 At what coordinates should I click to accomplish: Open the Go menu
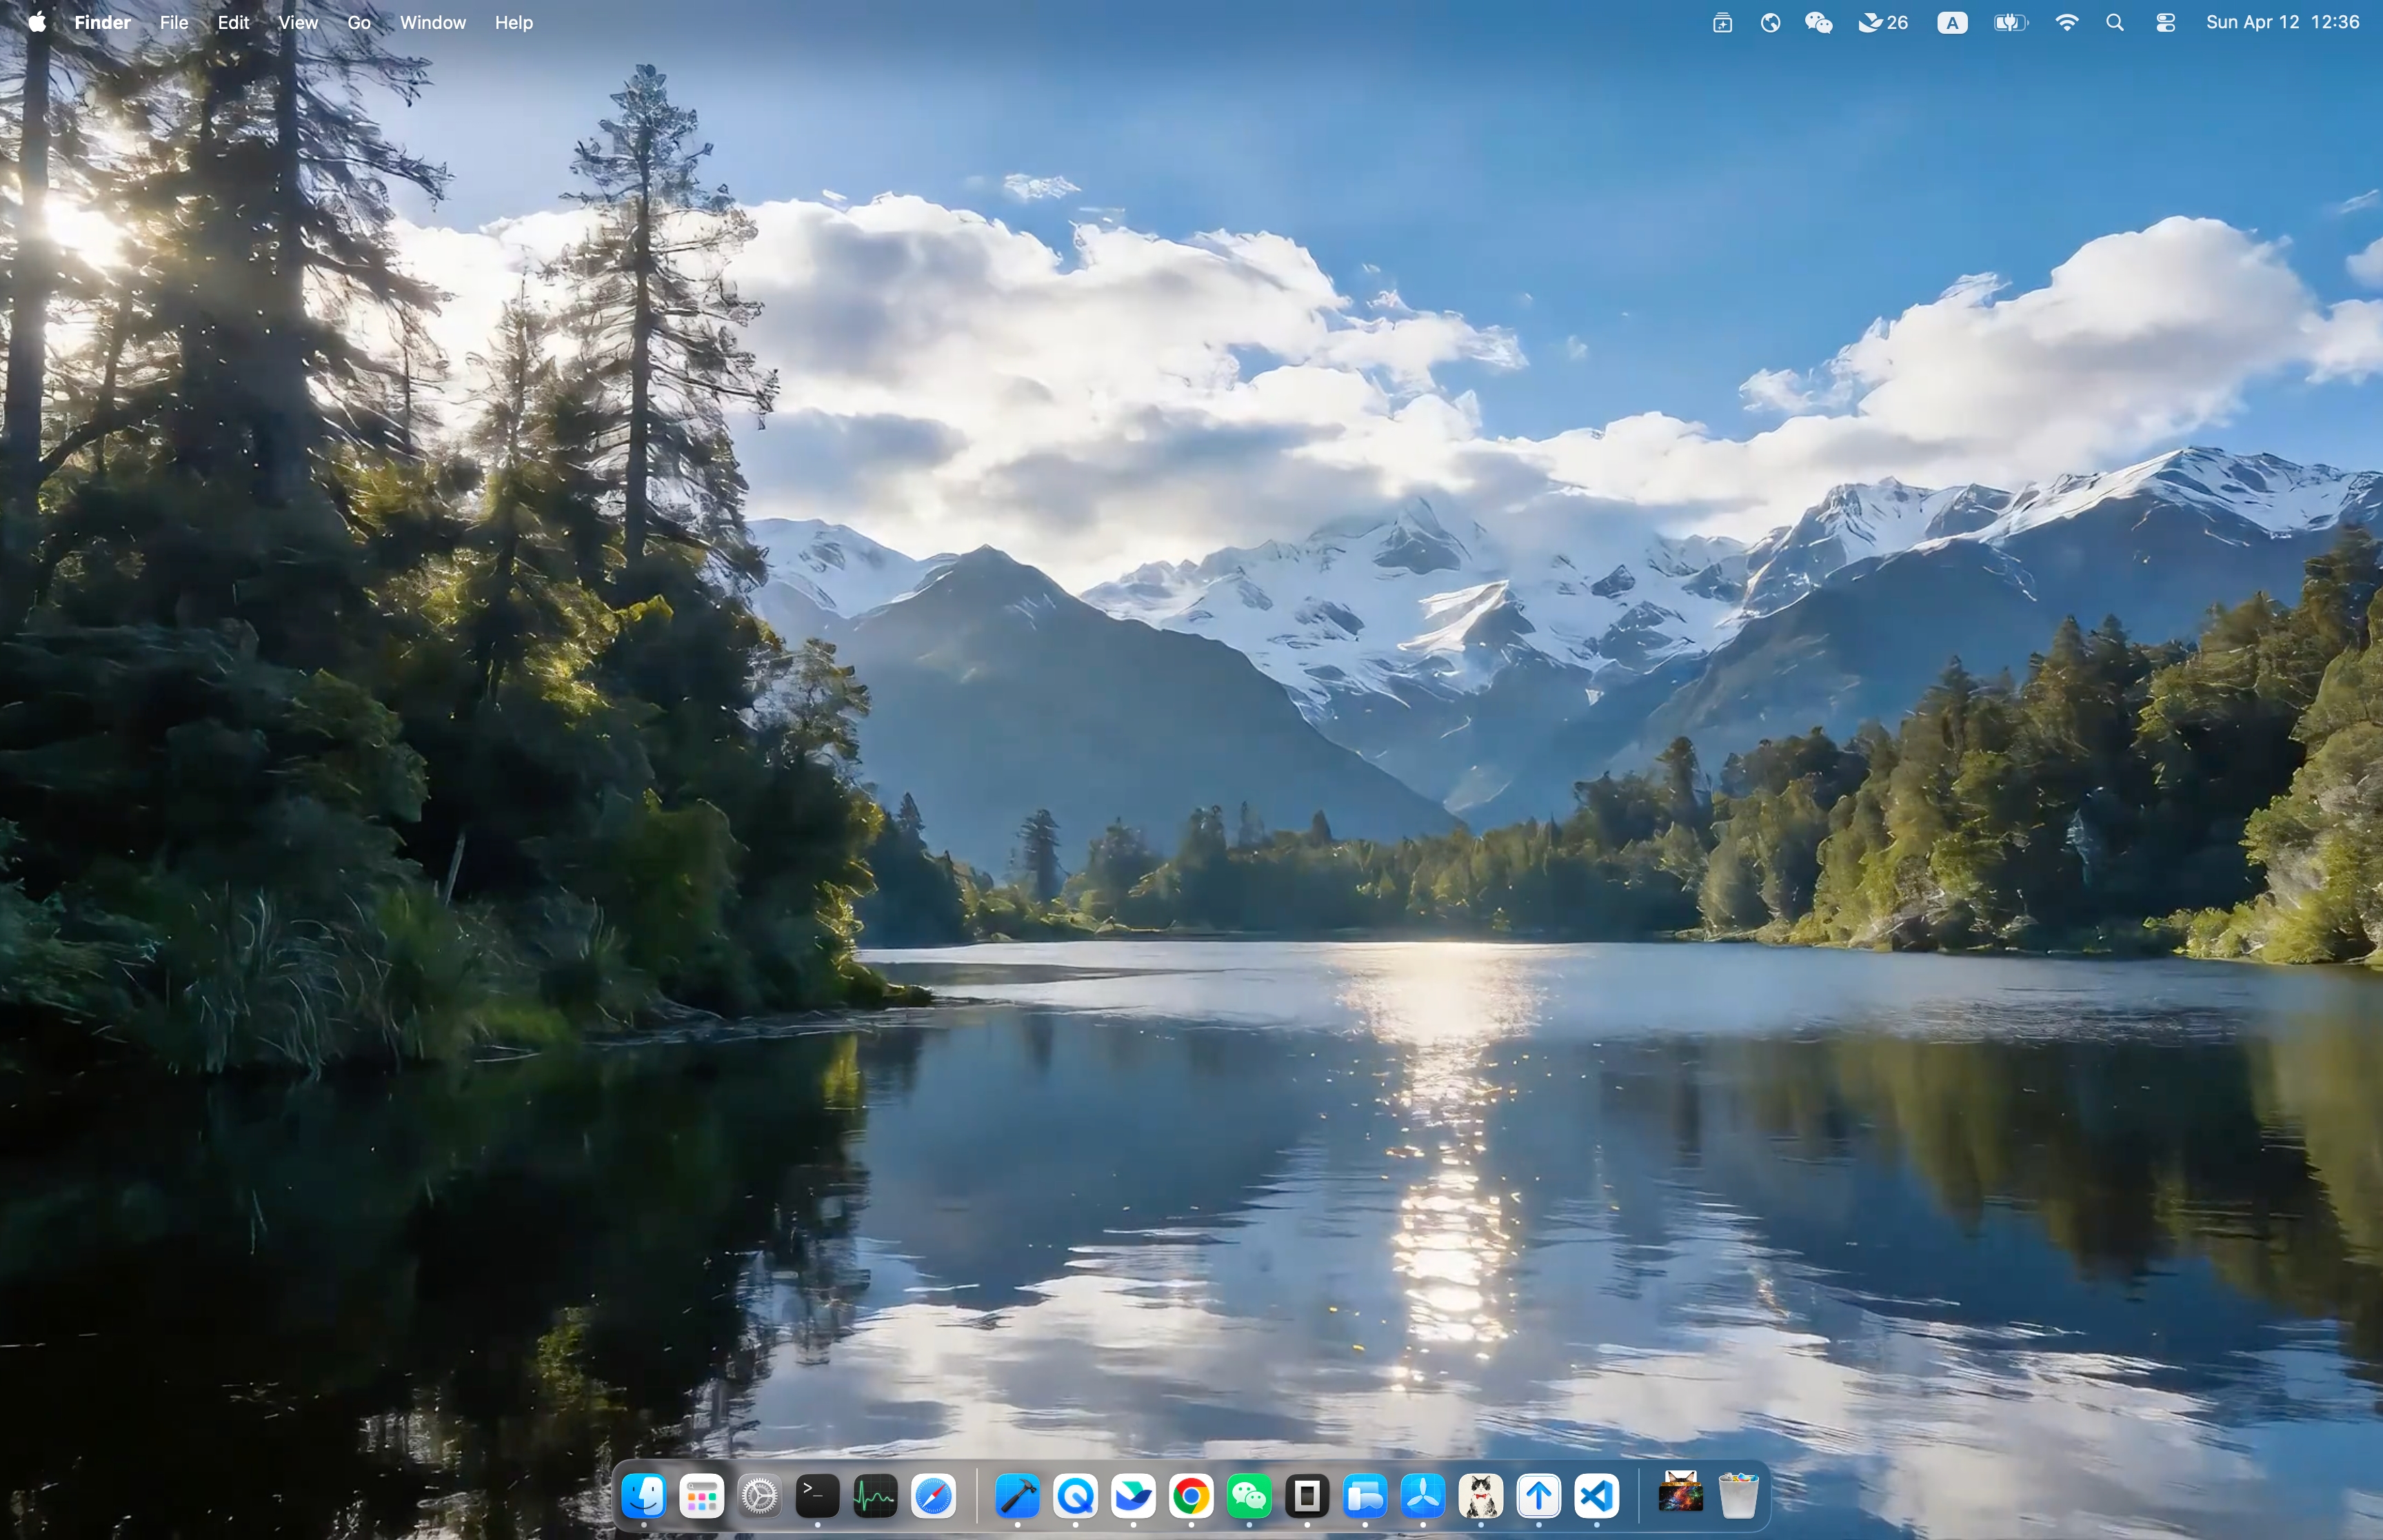tap(359, 22)
